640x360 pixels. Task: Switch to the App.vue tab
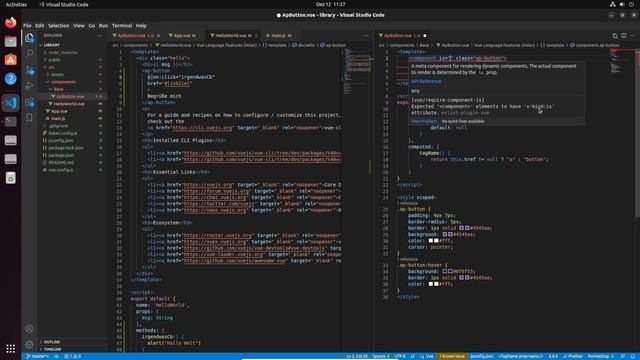pos(182,36)
